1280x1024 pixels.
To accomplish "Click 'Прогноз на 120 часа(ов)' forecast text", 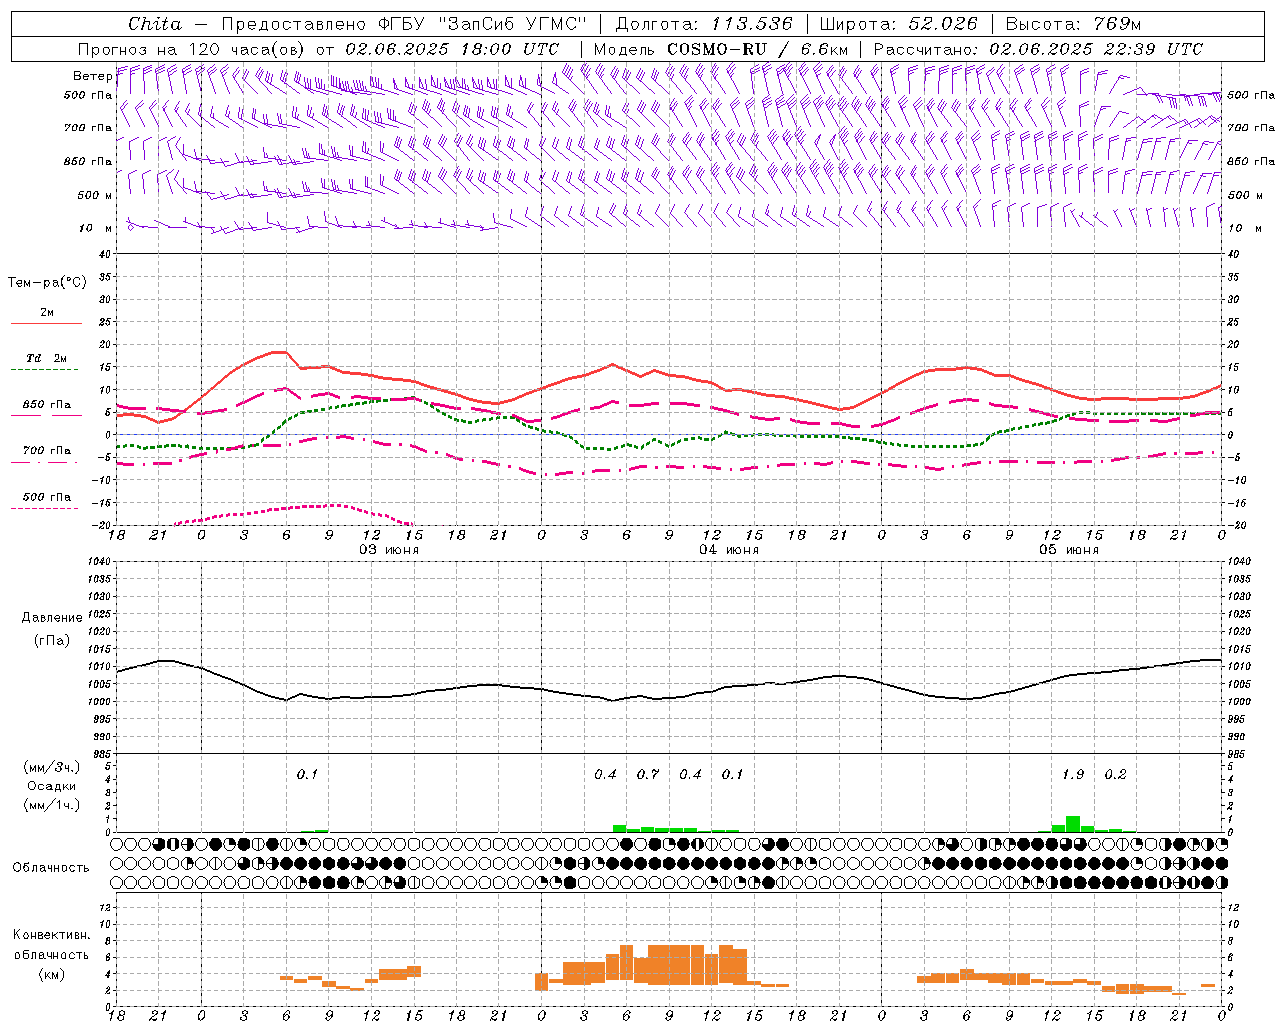I will coord(193,49).
